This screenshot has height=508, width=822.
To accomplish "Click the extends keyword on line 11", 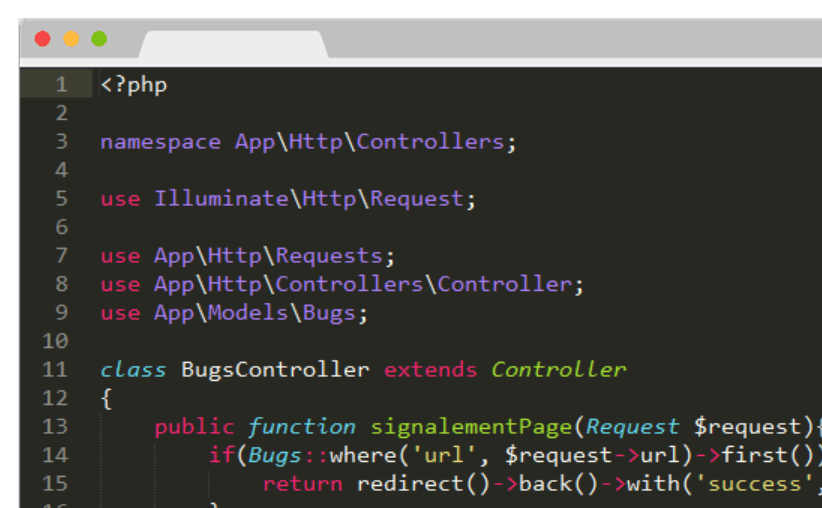I will pyautogui.click(x=430, y=370).
